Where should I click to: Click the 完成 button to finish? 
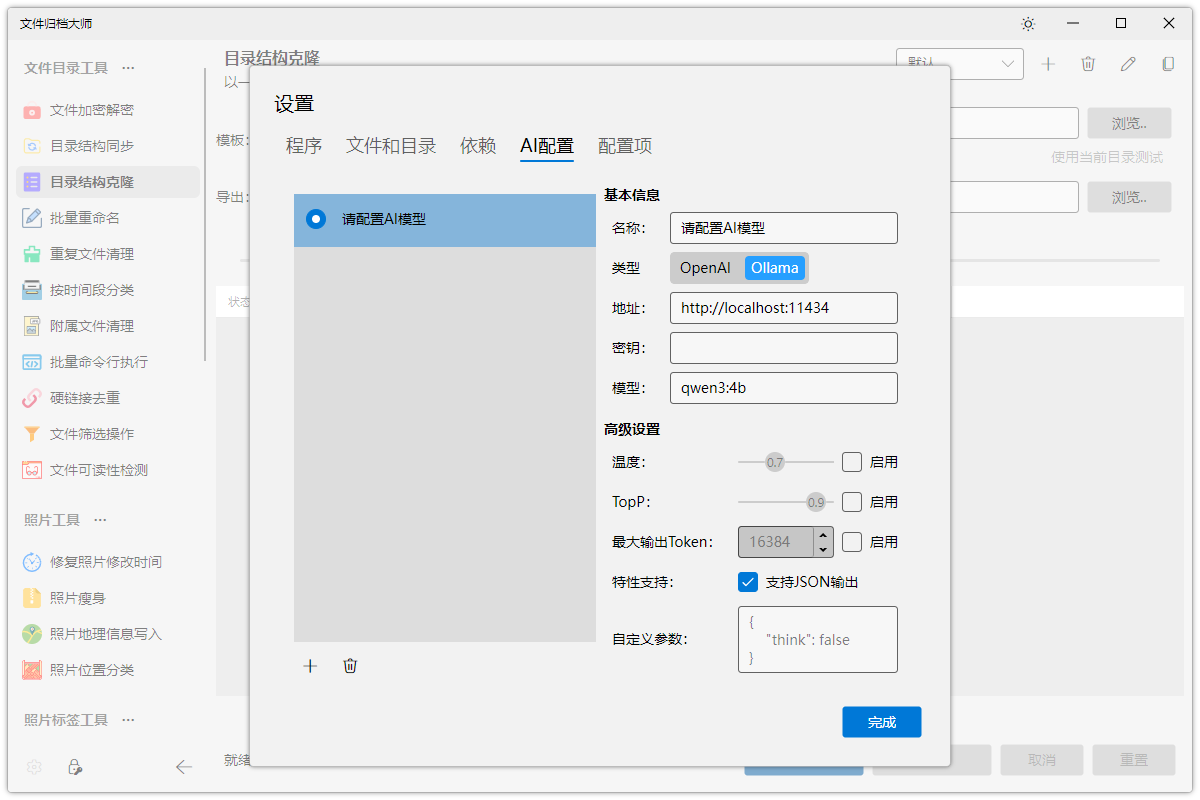pyautogui.click(x=881, y=721)
